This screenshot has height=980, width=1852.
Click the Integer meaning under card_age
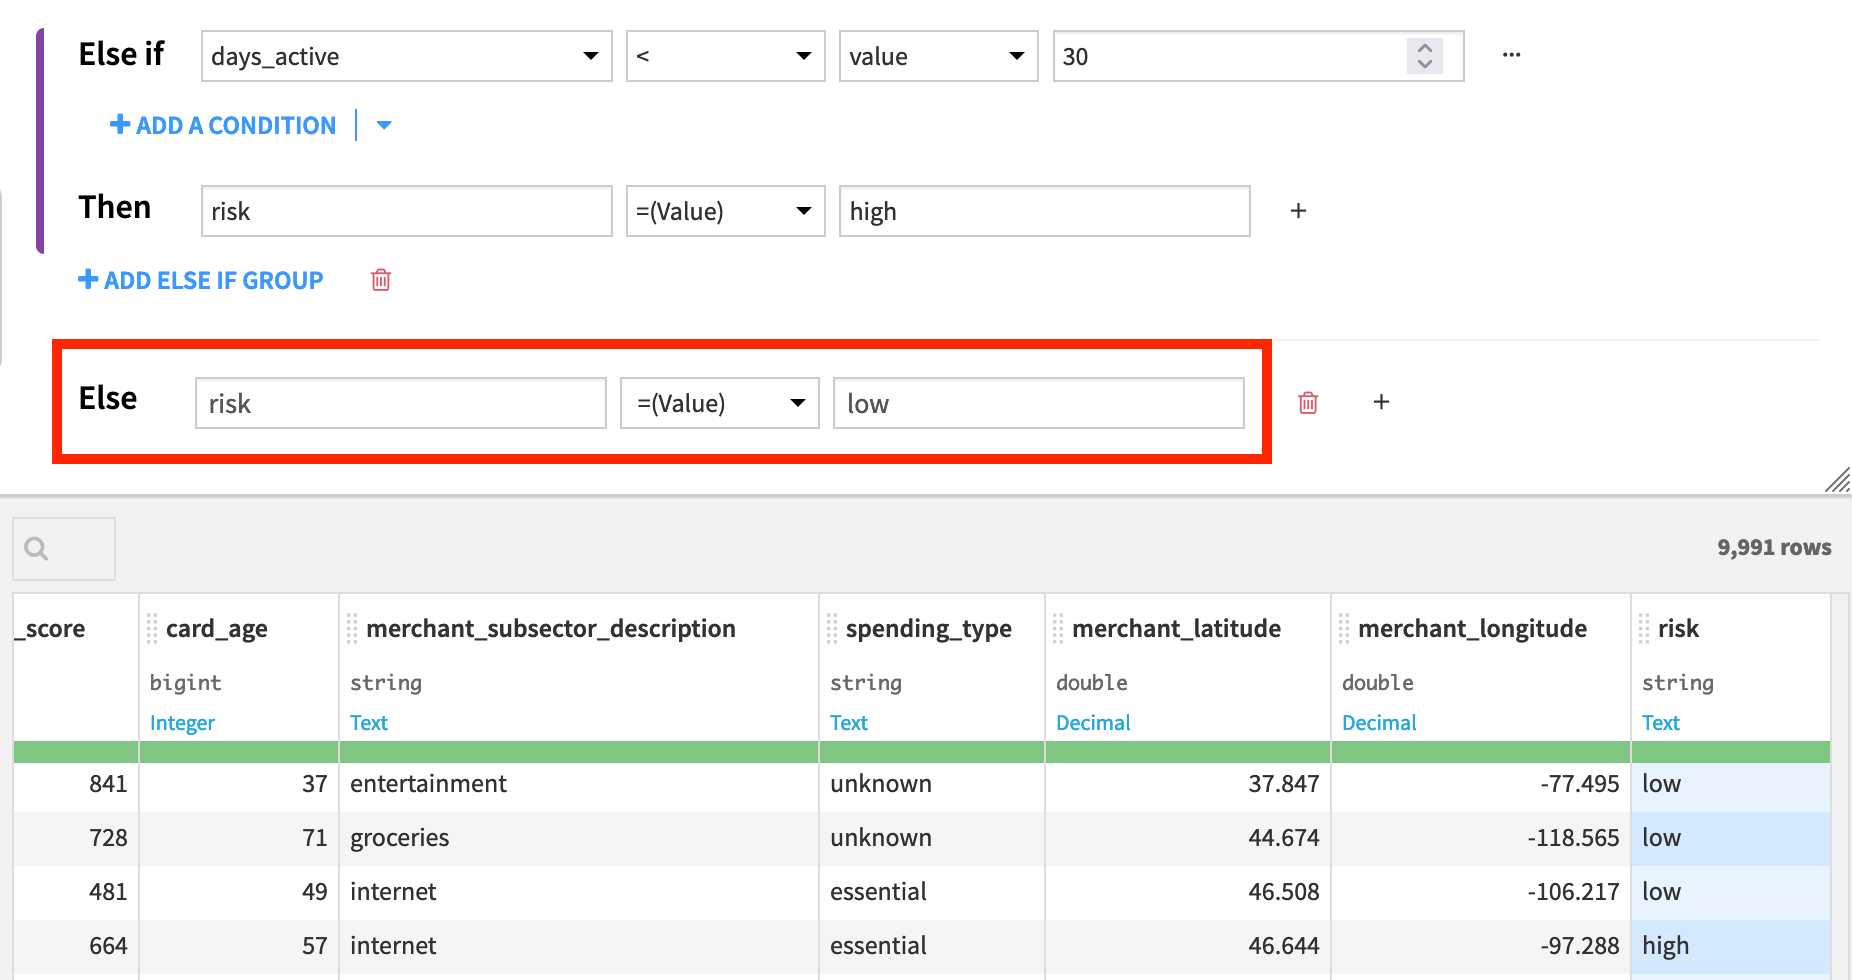pos(182,723)
